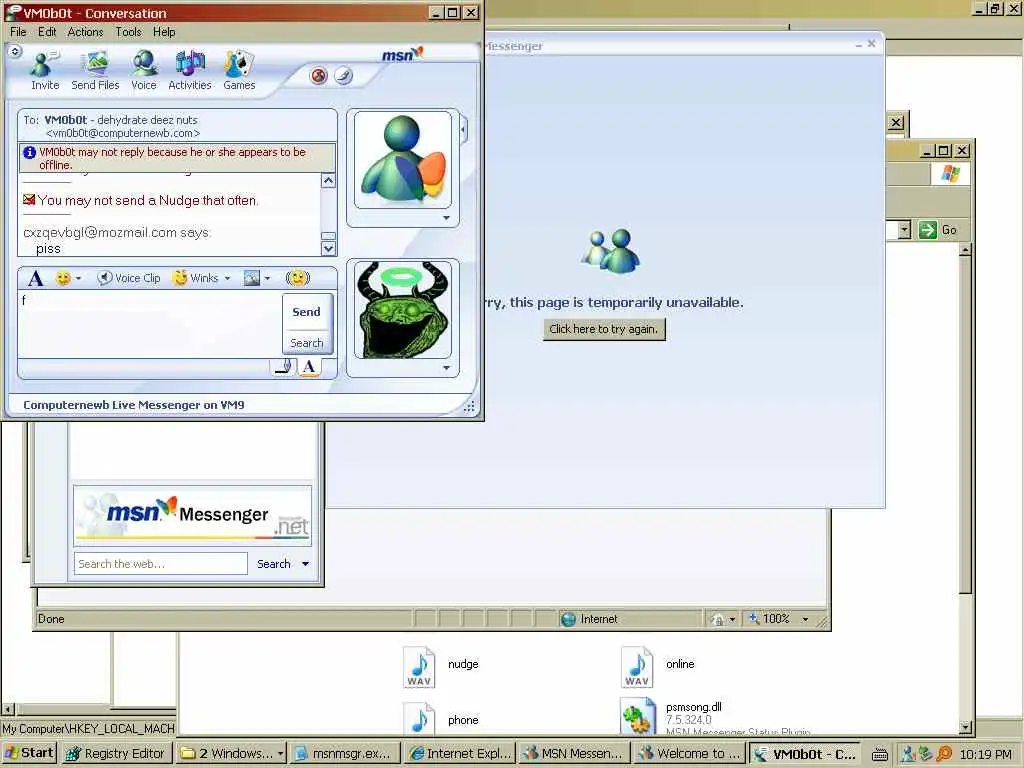Click Search link in MSN Messenger window
Screen dimensions: 1024x768
(x=274, y=564)
